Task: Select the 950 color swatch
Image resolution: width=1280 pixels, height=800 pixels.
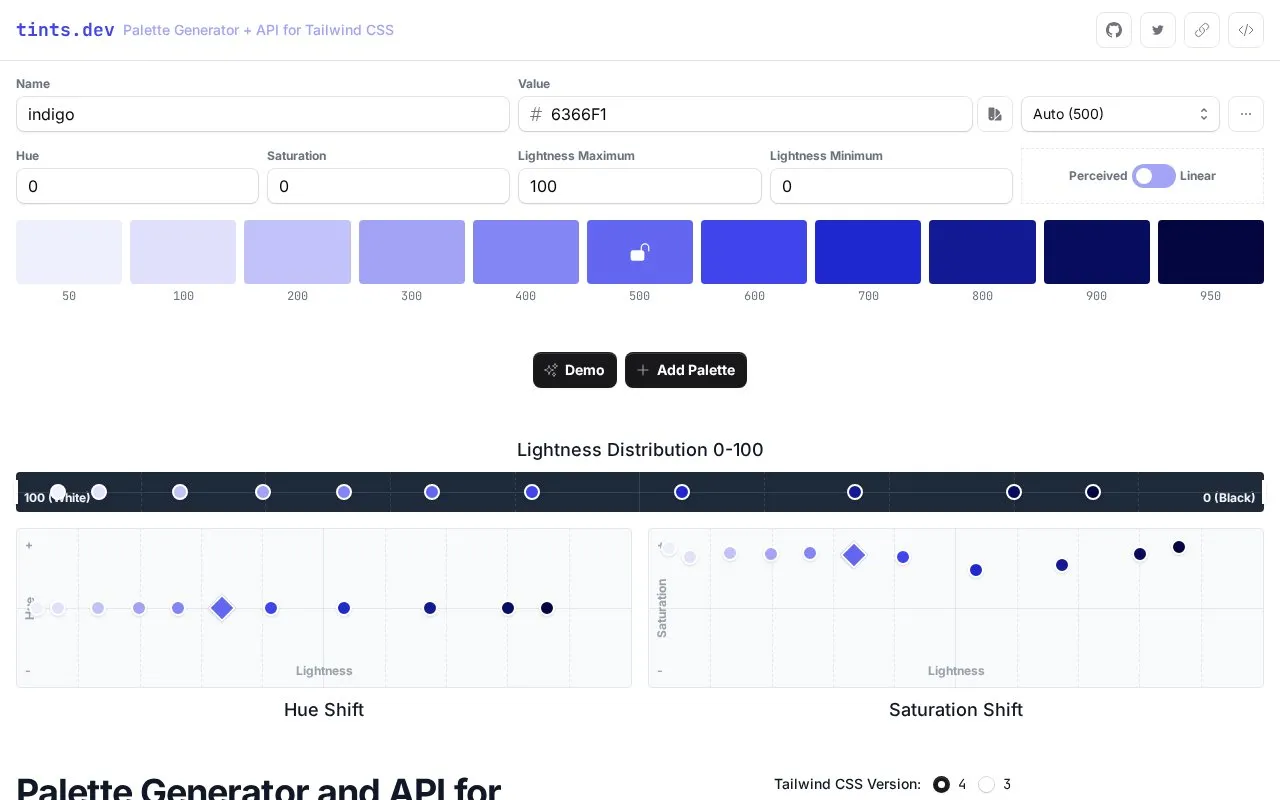Action: (x=1211, y=252)
